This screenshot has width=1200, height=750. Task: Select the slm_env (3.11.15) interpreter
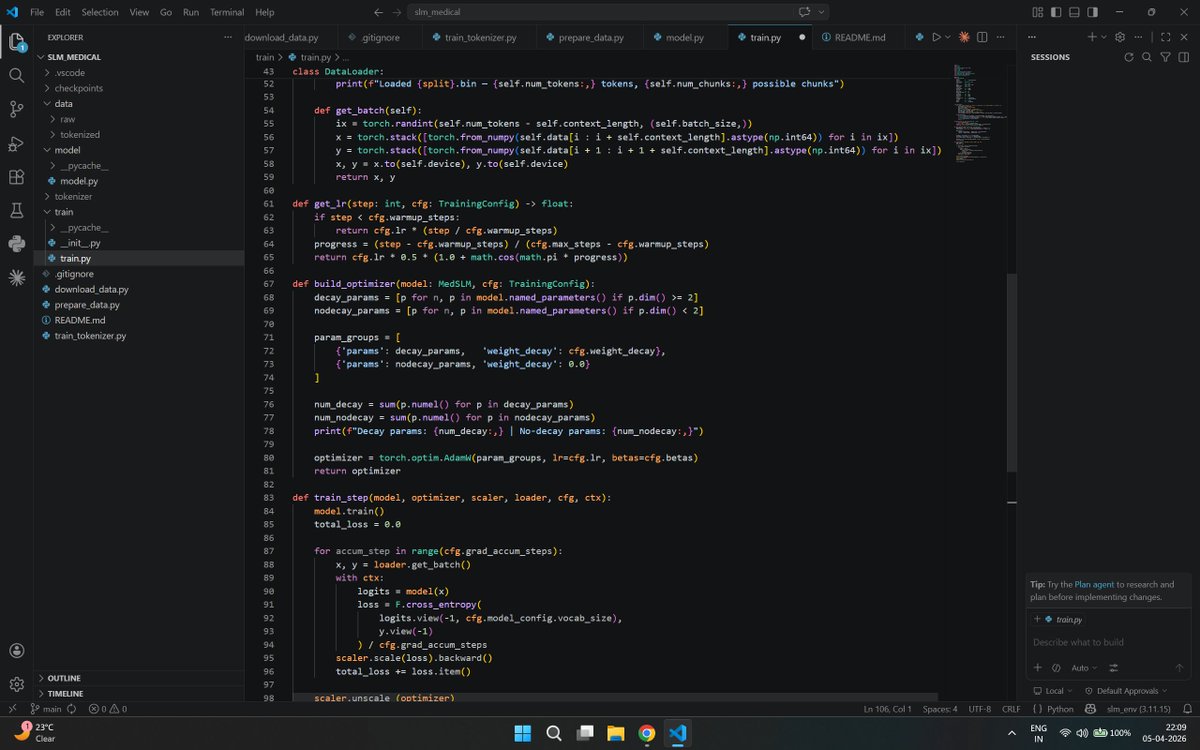[1138, 709]
